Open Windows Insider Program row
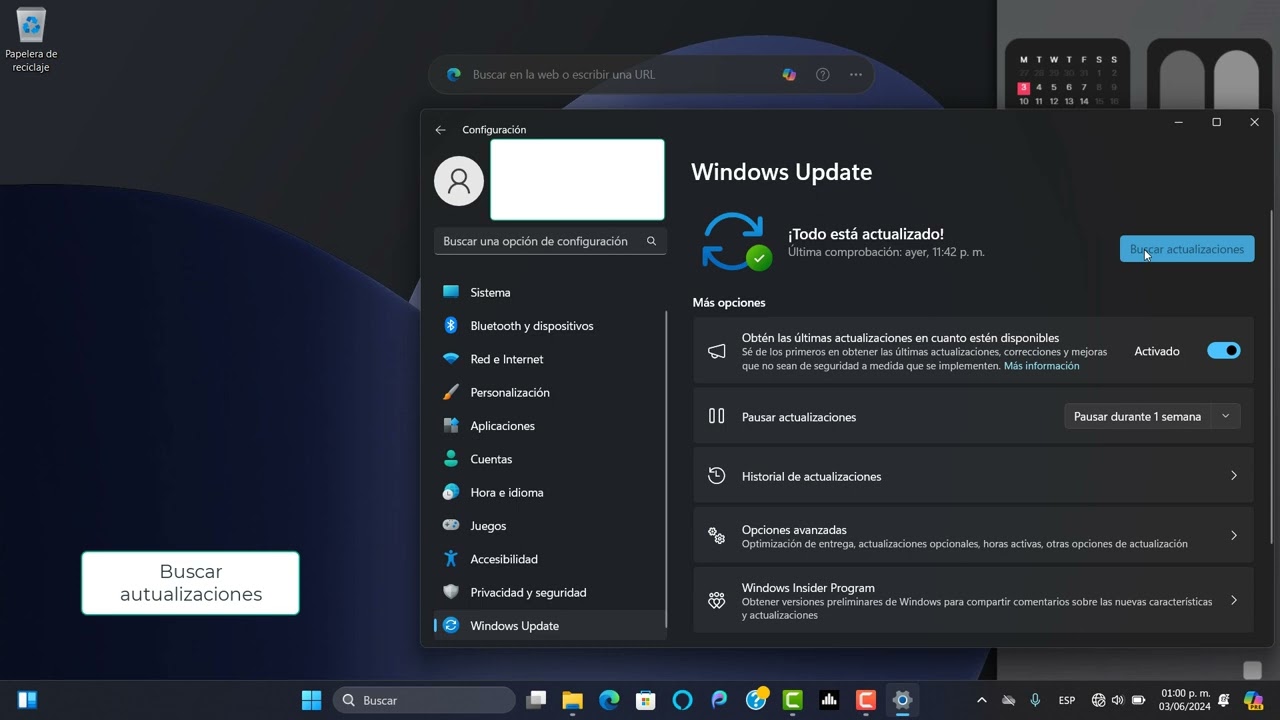 click(973, 600)
